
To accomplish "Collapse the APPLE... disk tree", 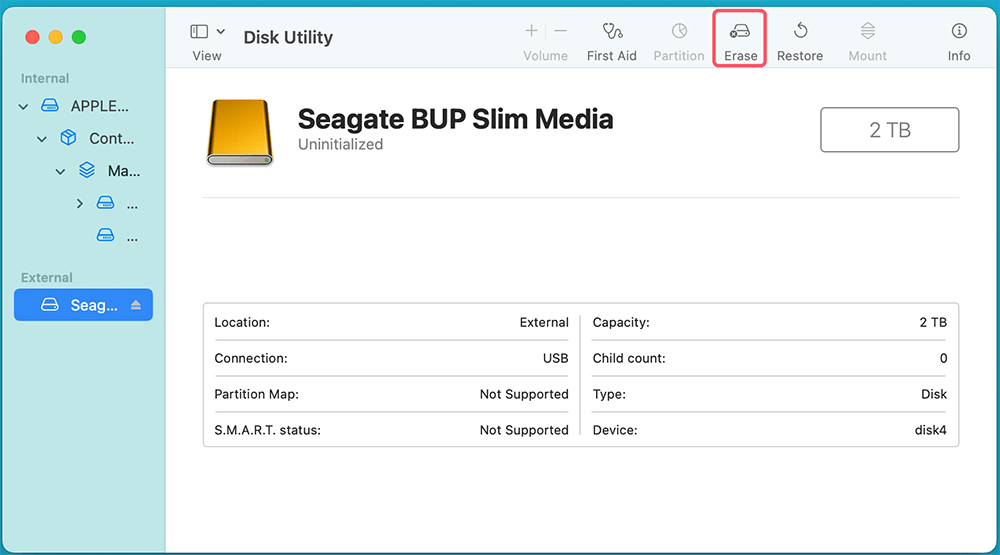I will [24, 107].
